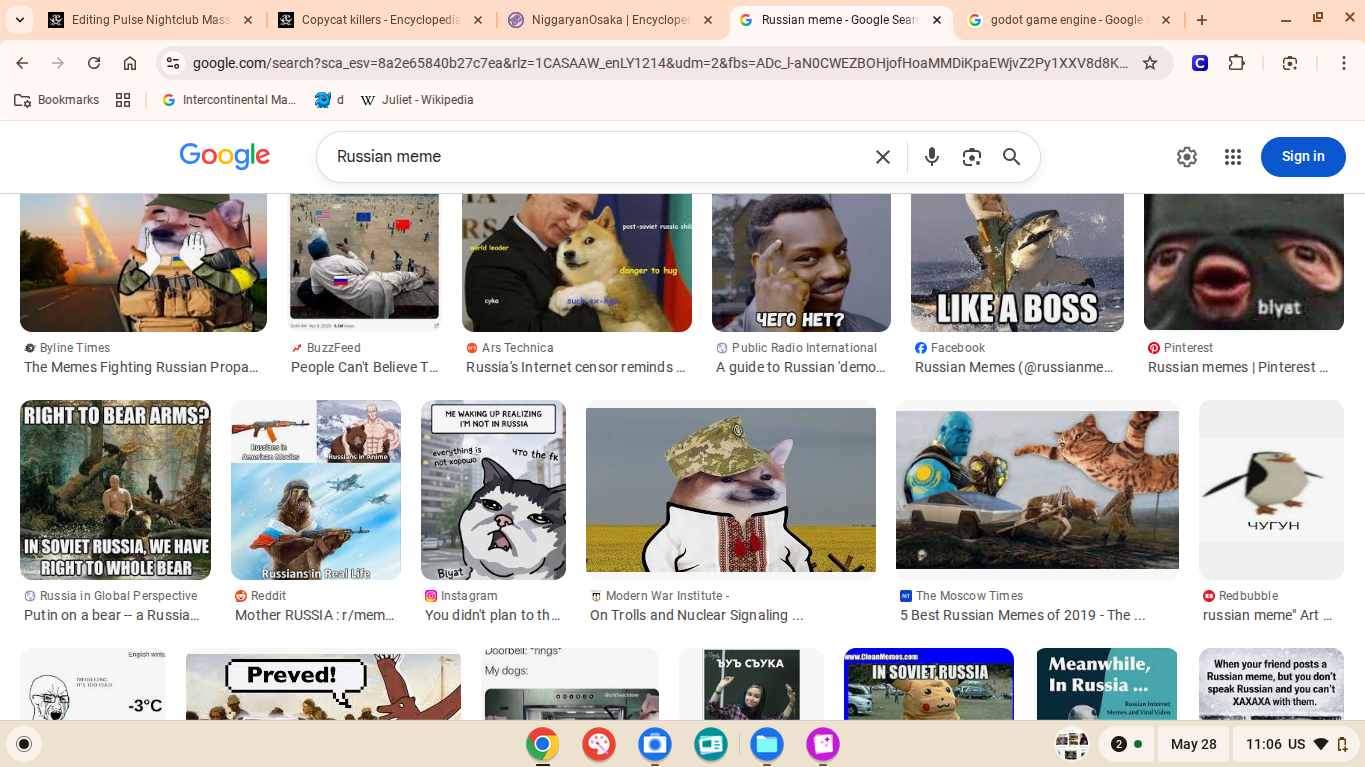This screenshot has height=767, width=1365.
Task: Focus the Russian meme search field
Action: point(597,157)
